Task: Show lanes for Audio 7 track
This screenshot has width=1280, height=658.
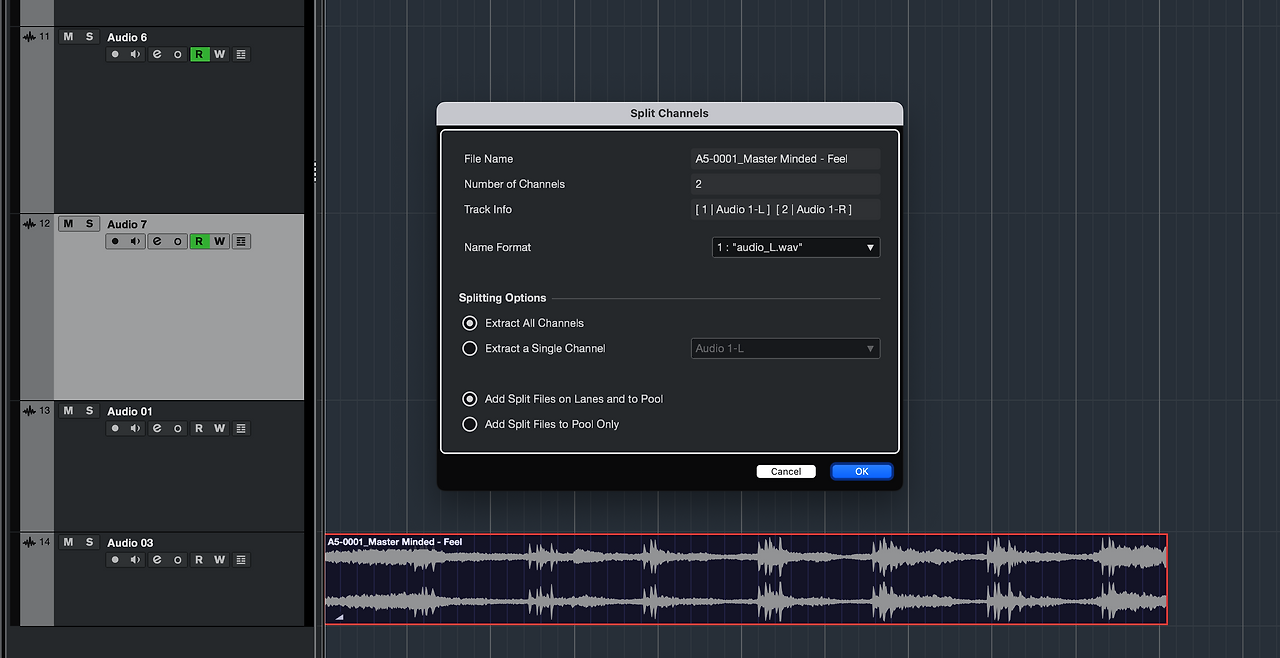Action: tap(241, 241)
